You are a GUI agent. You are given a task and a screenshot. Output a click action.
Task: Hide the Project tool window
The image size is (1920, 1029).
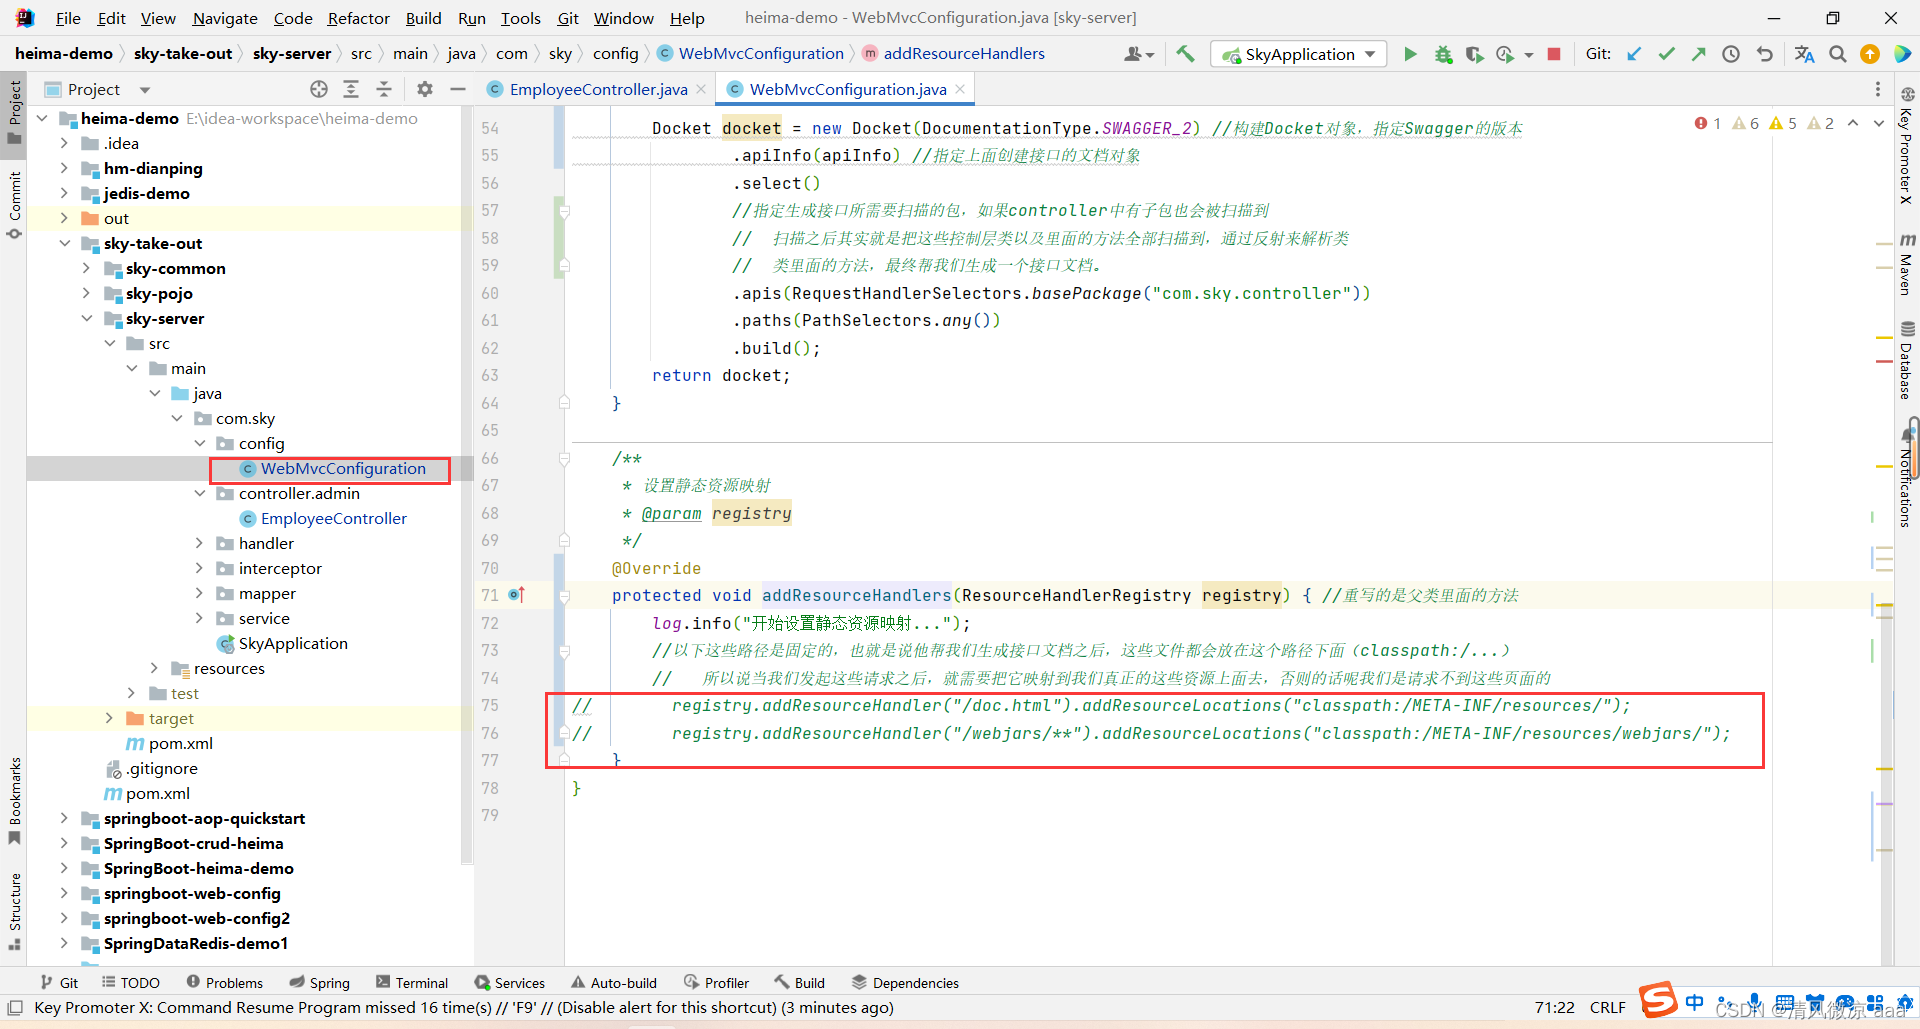tap(458, 89)
